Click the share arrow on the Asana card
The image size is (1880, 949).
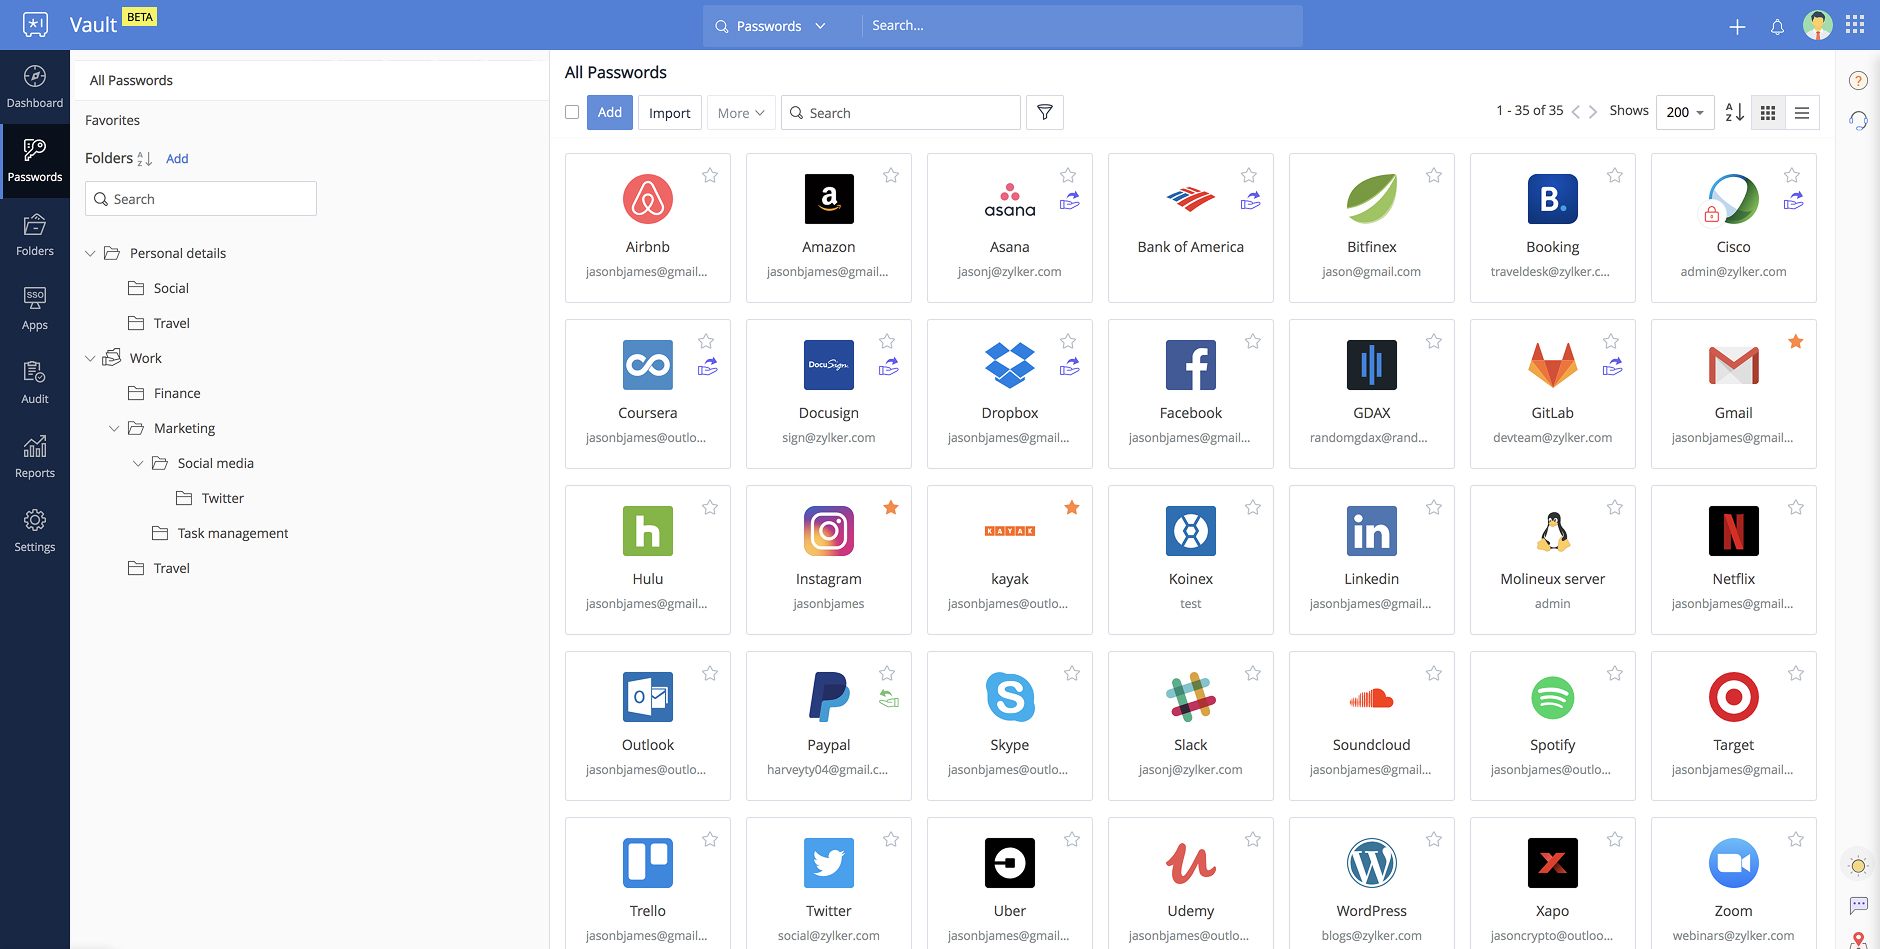[x=1070, y=201]
